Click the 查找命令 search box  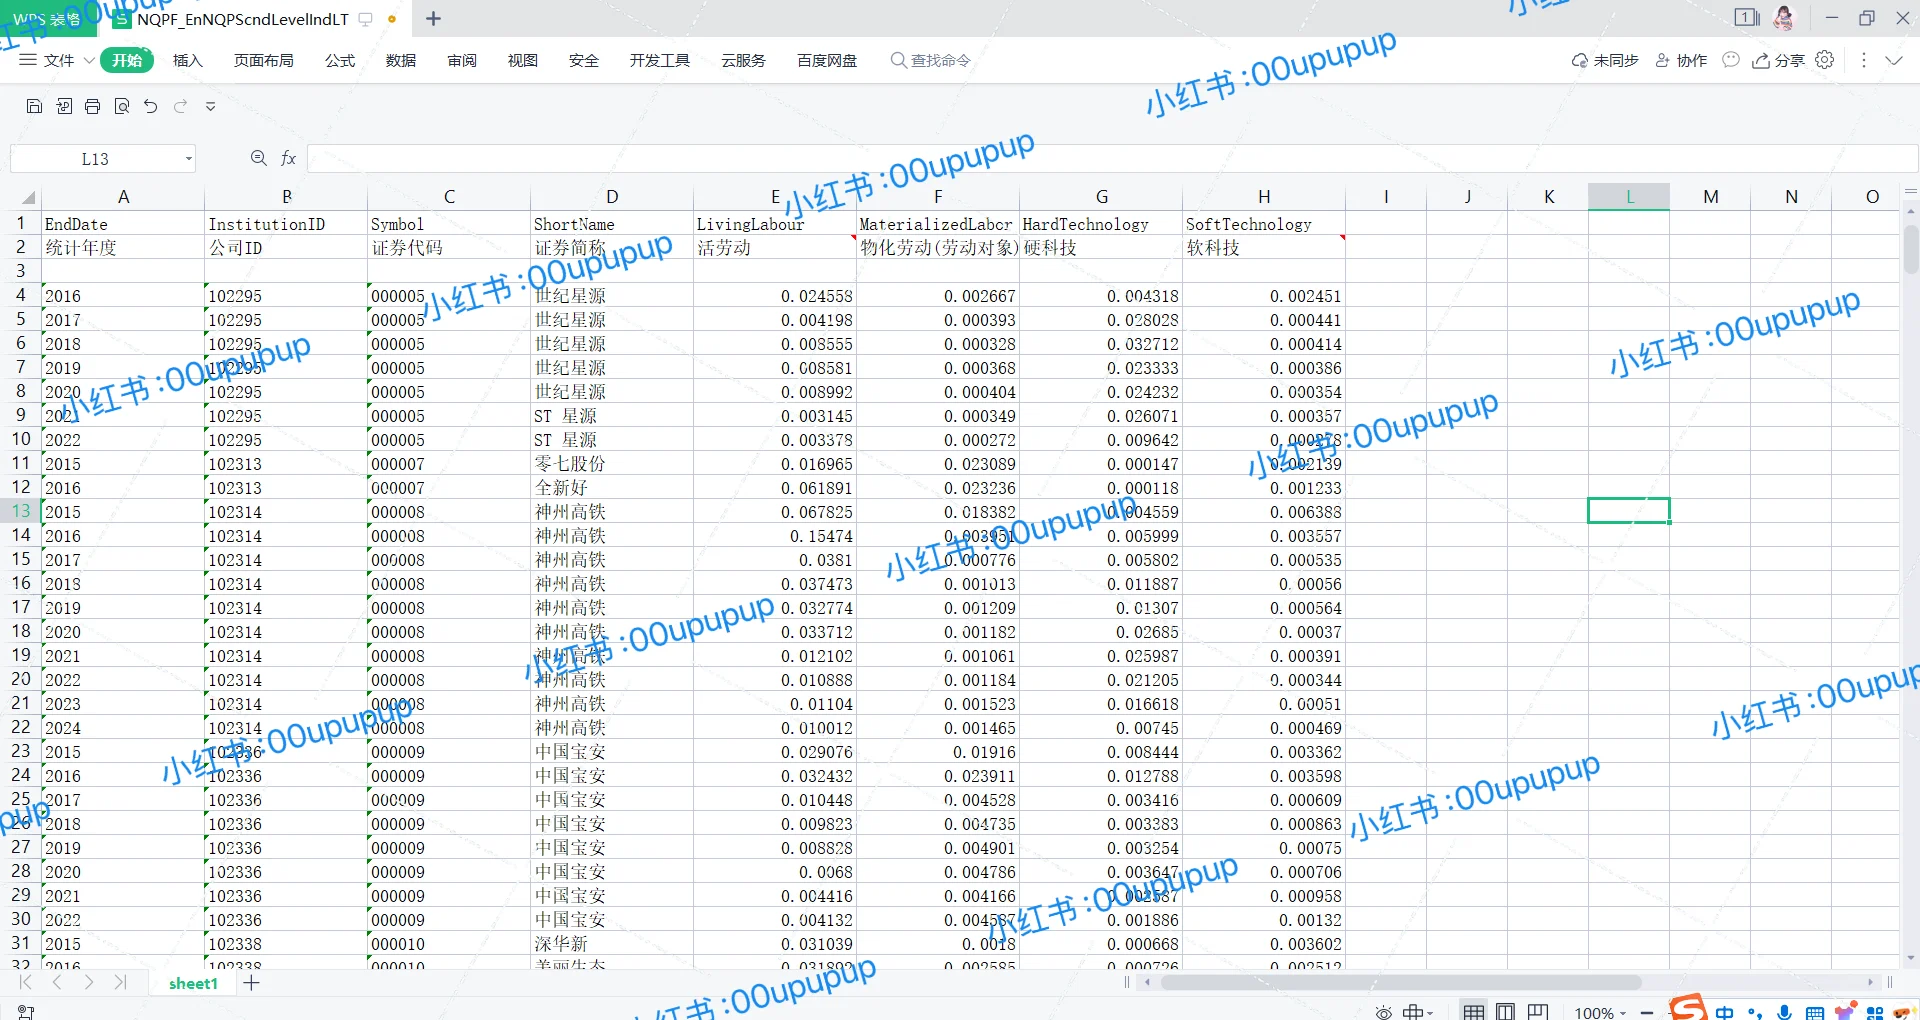[931, 60]
